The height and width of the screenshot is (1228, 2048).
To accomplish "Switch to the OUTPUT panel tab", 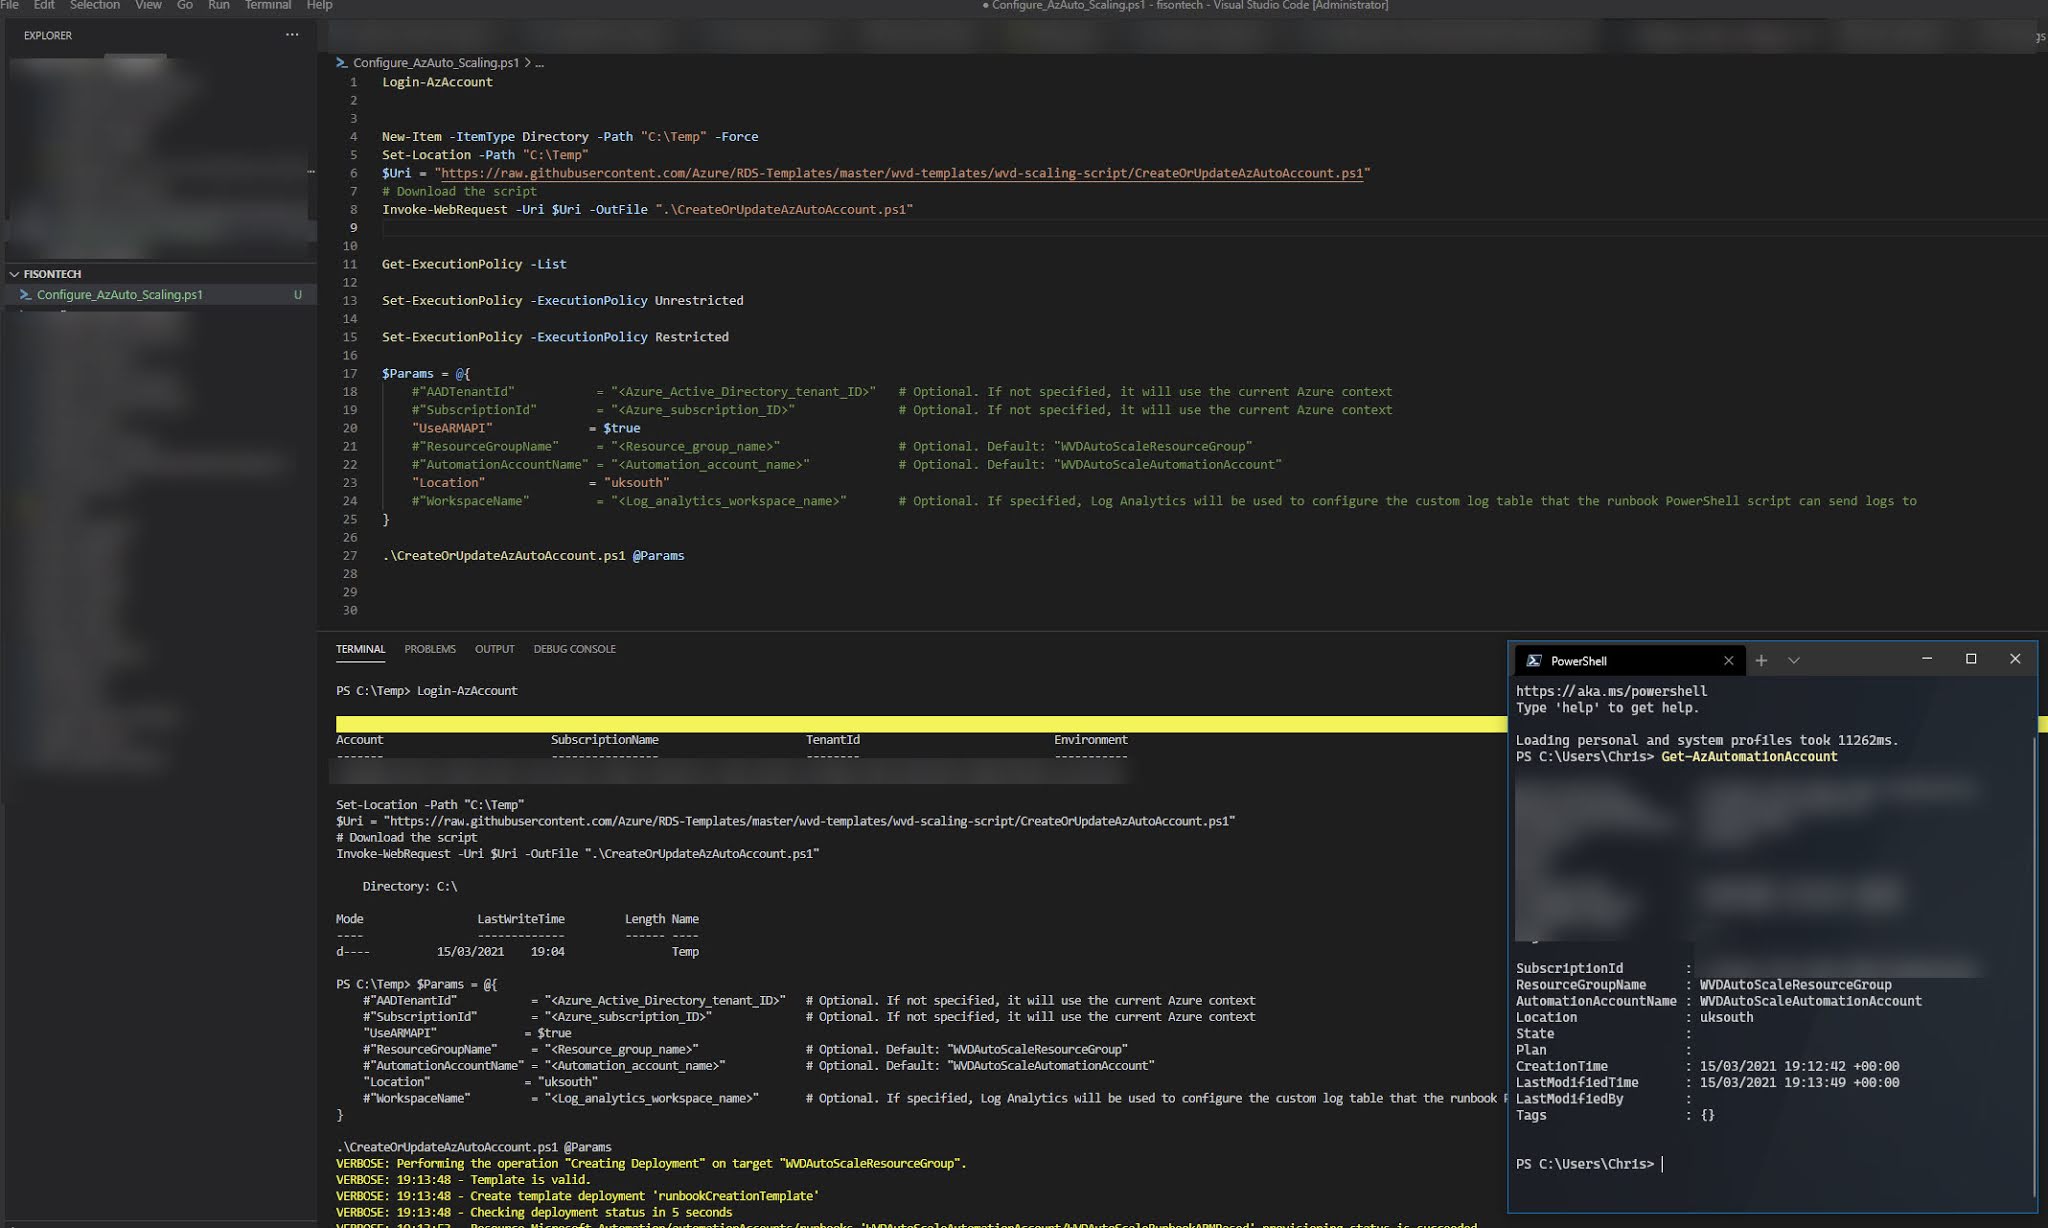I will 494,649.
